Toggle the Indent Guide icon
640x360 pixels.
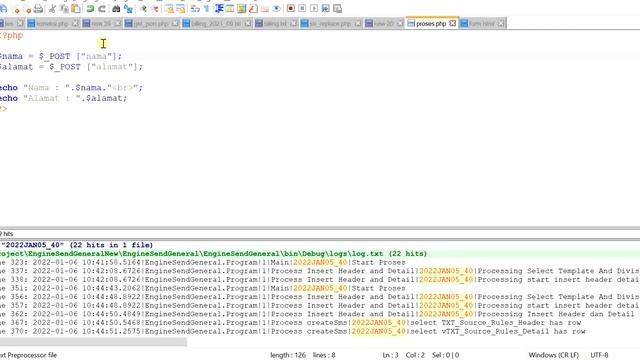[219, 9]
